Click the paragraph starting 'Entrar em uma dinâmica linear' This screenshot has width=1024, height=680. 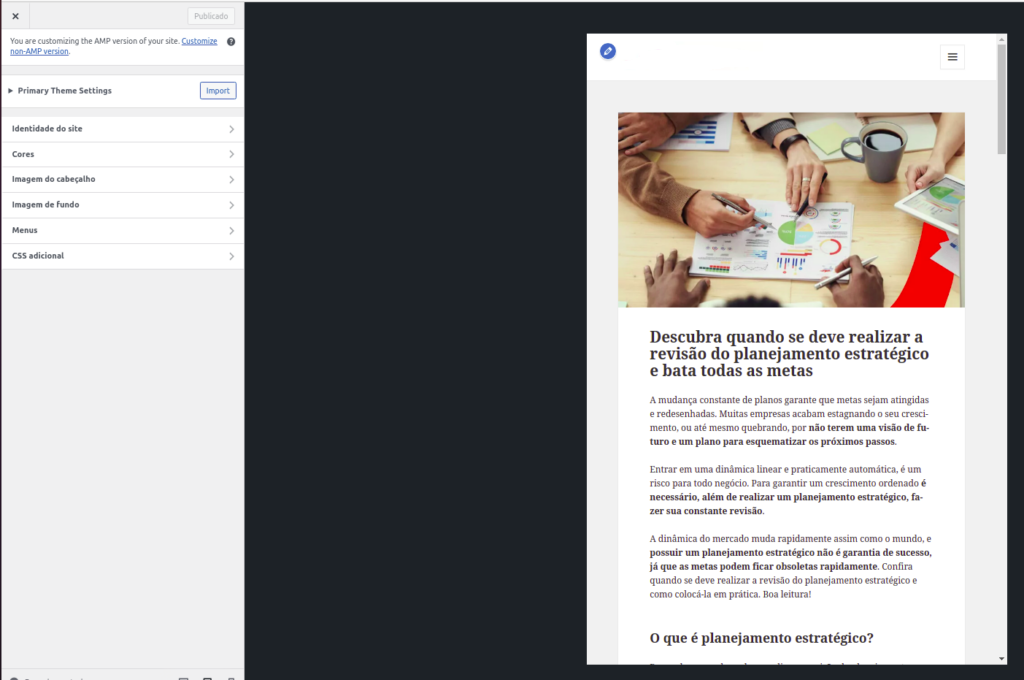[x=788, y=490]
